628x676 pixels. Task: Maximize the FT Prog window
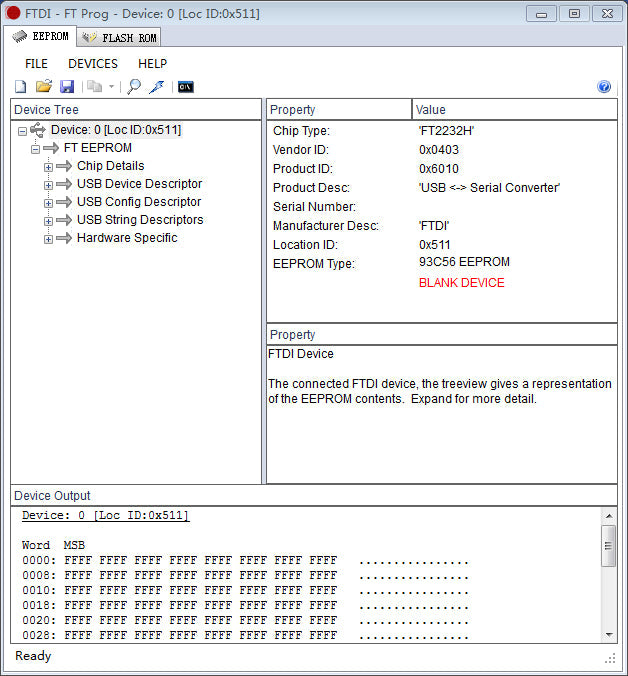pyautogui.click(x=574, y=14)
